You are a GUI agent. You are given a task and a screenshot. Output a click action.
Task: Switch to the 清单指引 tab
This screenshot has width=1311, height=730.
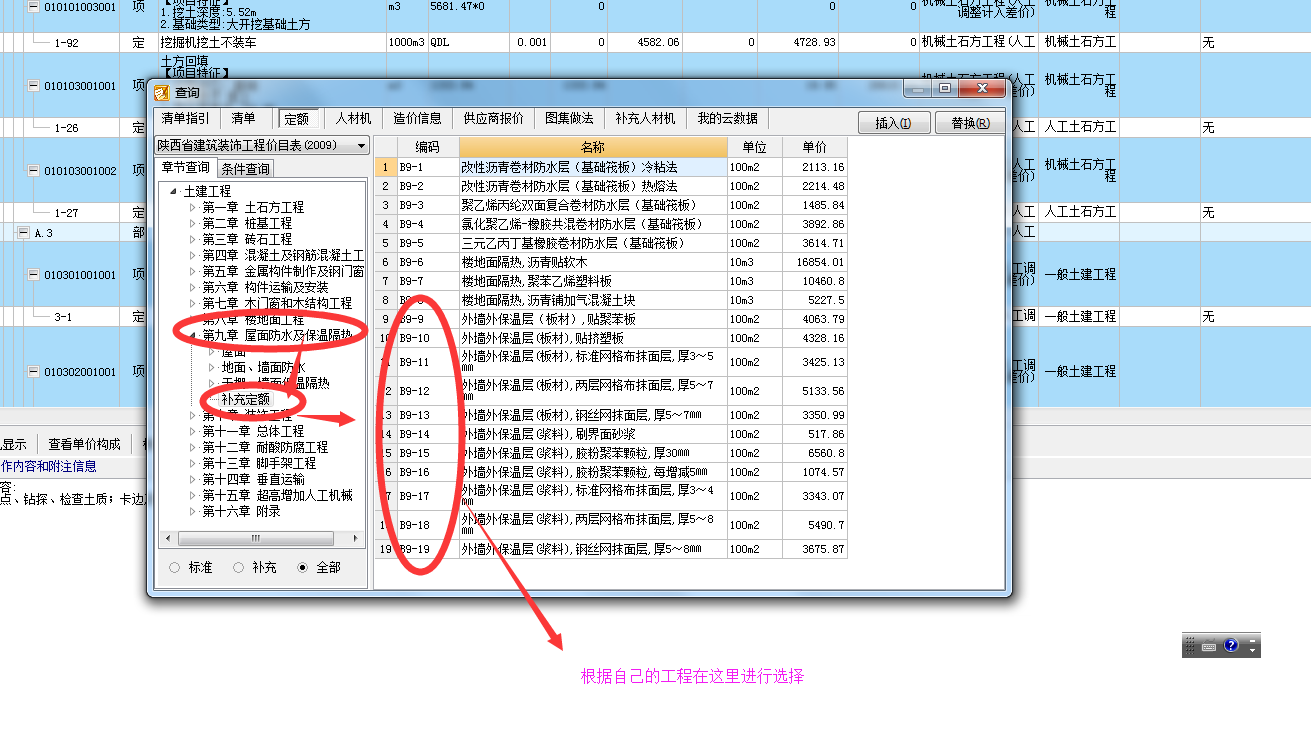(x=186, y=118)
